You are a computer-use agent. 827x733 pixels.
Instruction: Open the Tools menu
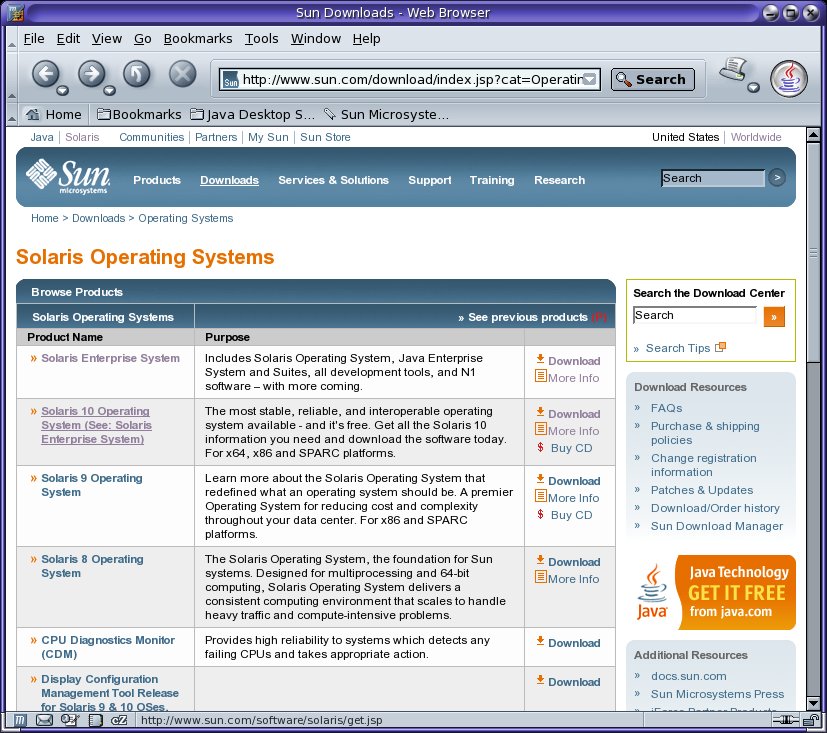pyautogui.click(x=261, y=38)
